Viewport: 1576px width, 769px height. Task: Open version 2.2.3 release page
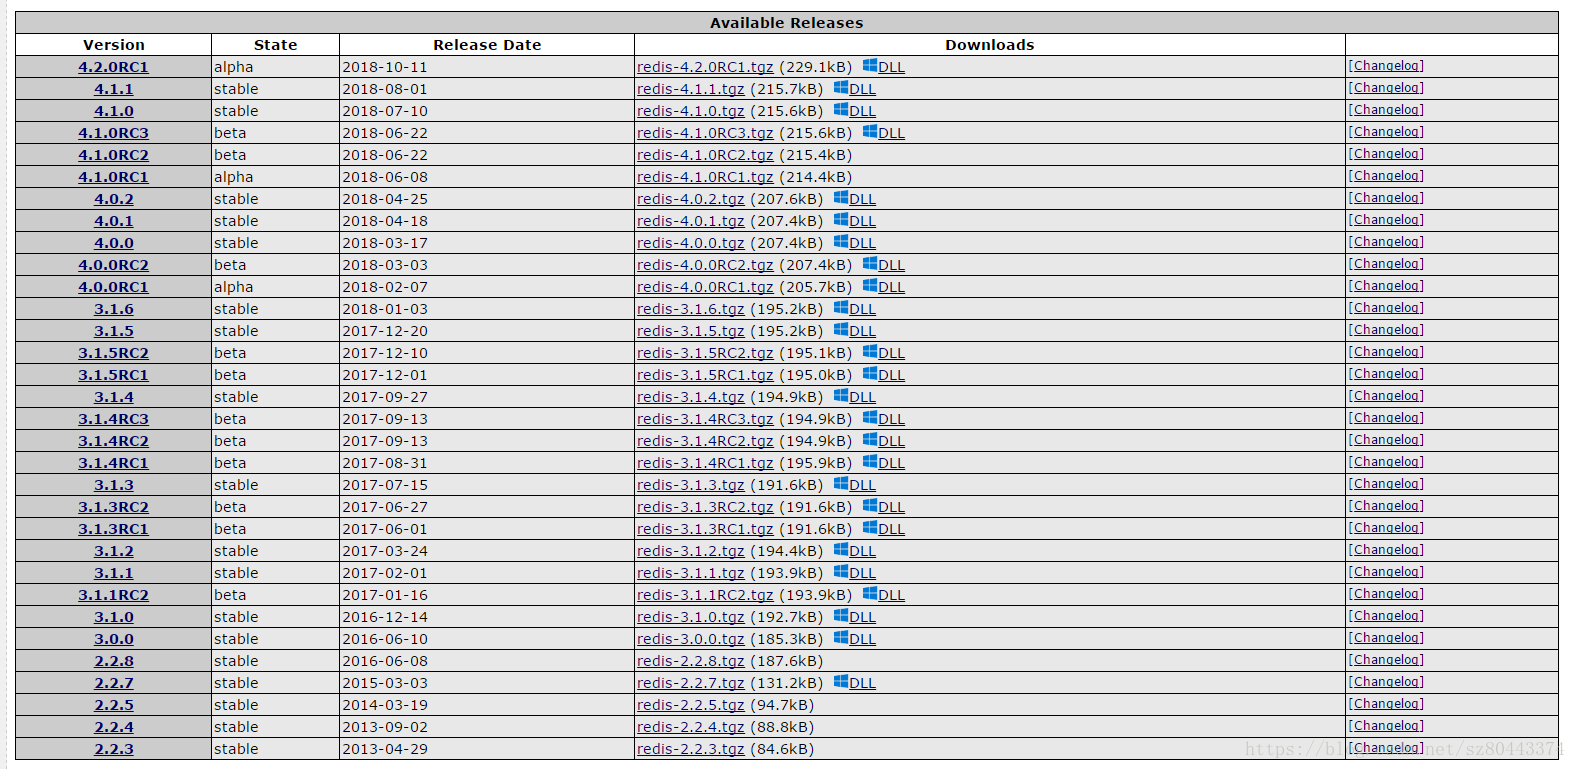[114, 749]
